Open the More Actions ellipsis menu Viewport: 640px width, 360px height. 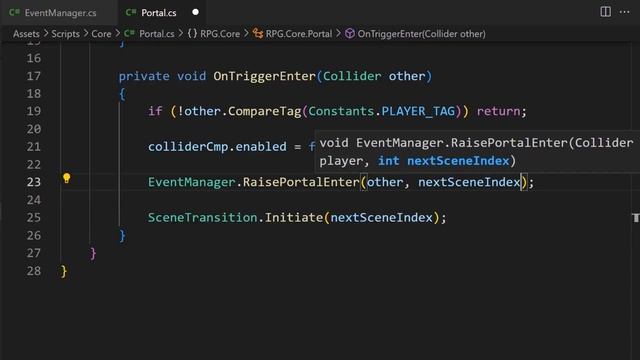pos(624,12)
